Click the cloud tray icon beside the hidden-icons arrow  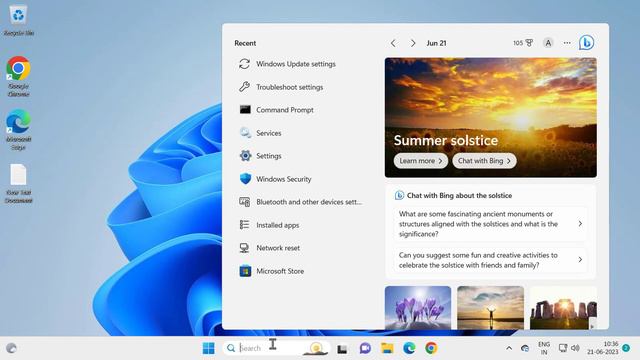point(525,348)
